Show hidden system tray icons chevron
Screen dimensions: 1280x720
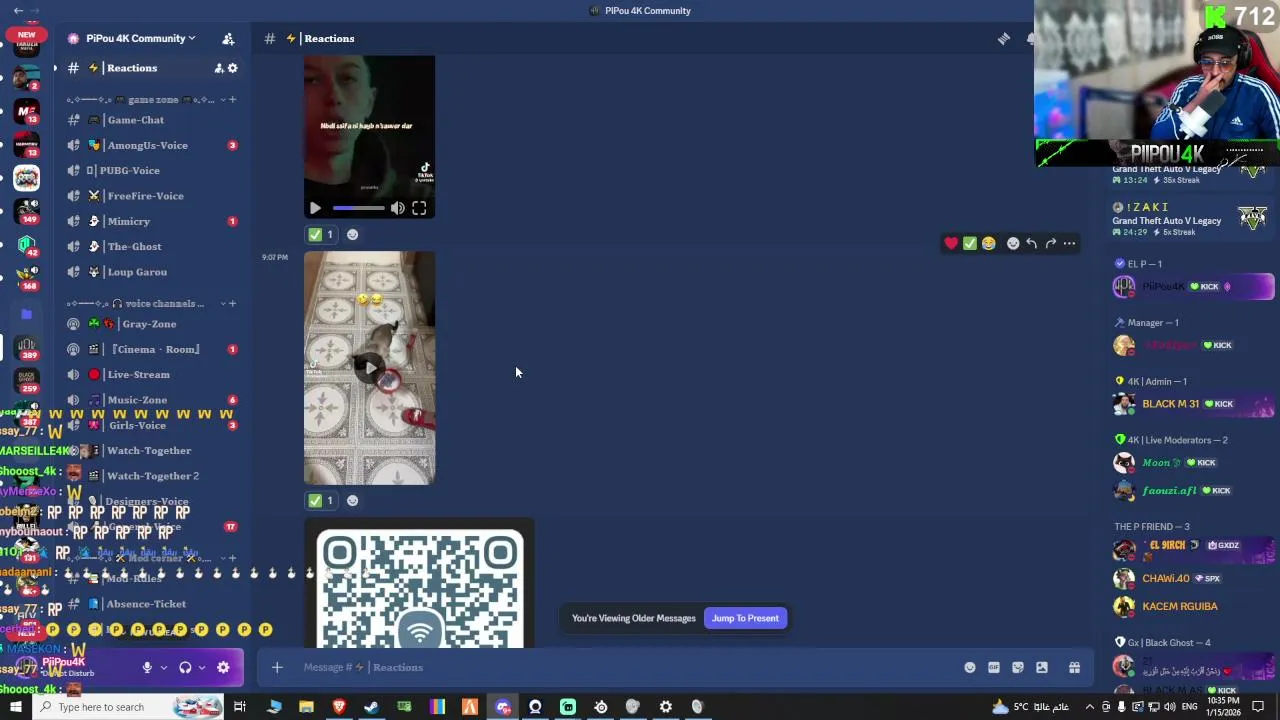pyautogui.click(x=1090, y=707)
